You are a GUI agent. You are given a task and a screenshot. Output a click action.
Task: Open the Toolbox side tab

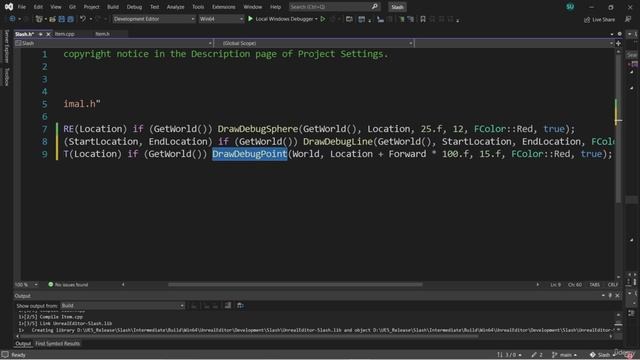6,77
